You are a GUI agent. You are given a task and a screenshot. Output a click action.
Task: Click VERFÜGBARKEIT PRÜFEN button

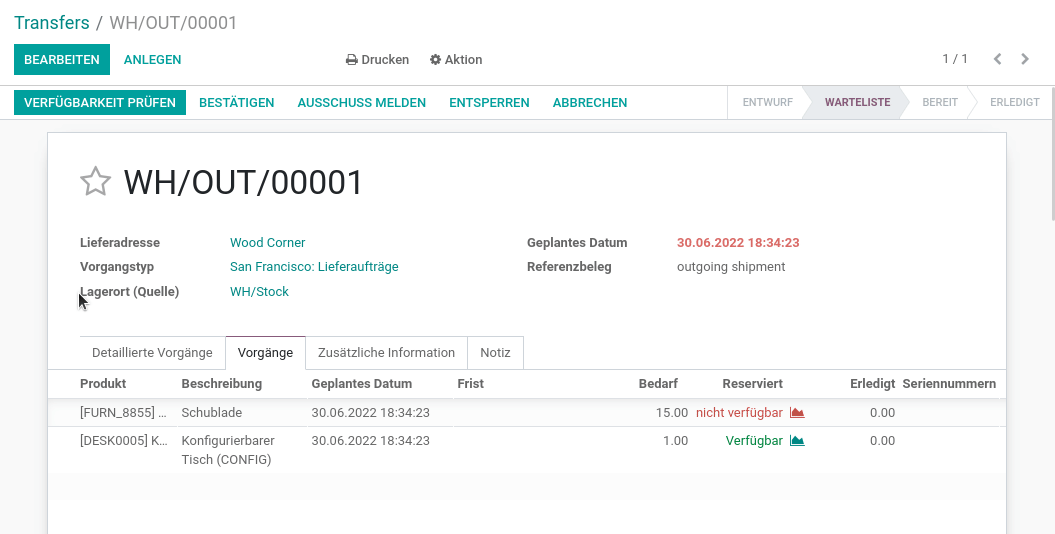tap(100, 102)
